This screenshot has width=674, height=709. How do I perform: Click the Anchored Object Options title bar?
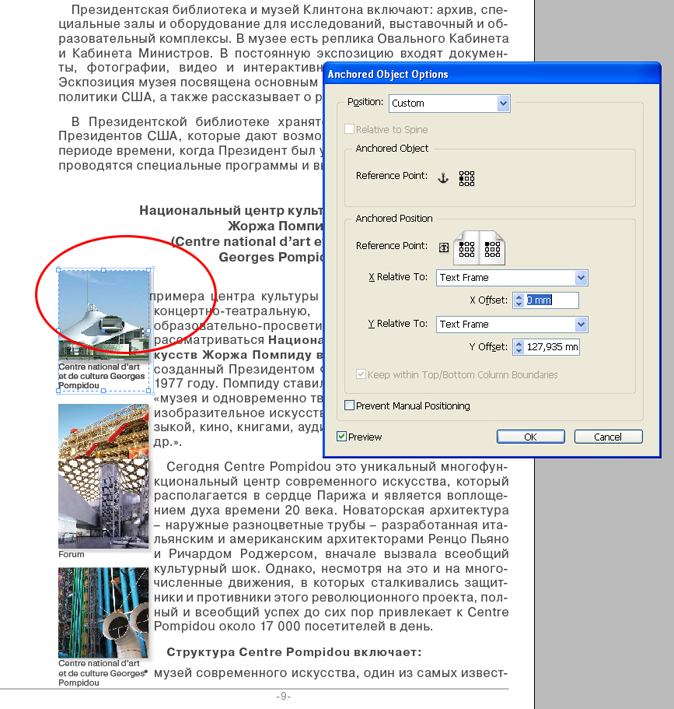point(492,74)
